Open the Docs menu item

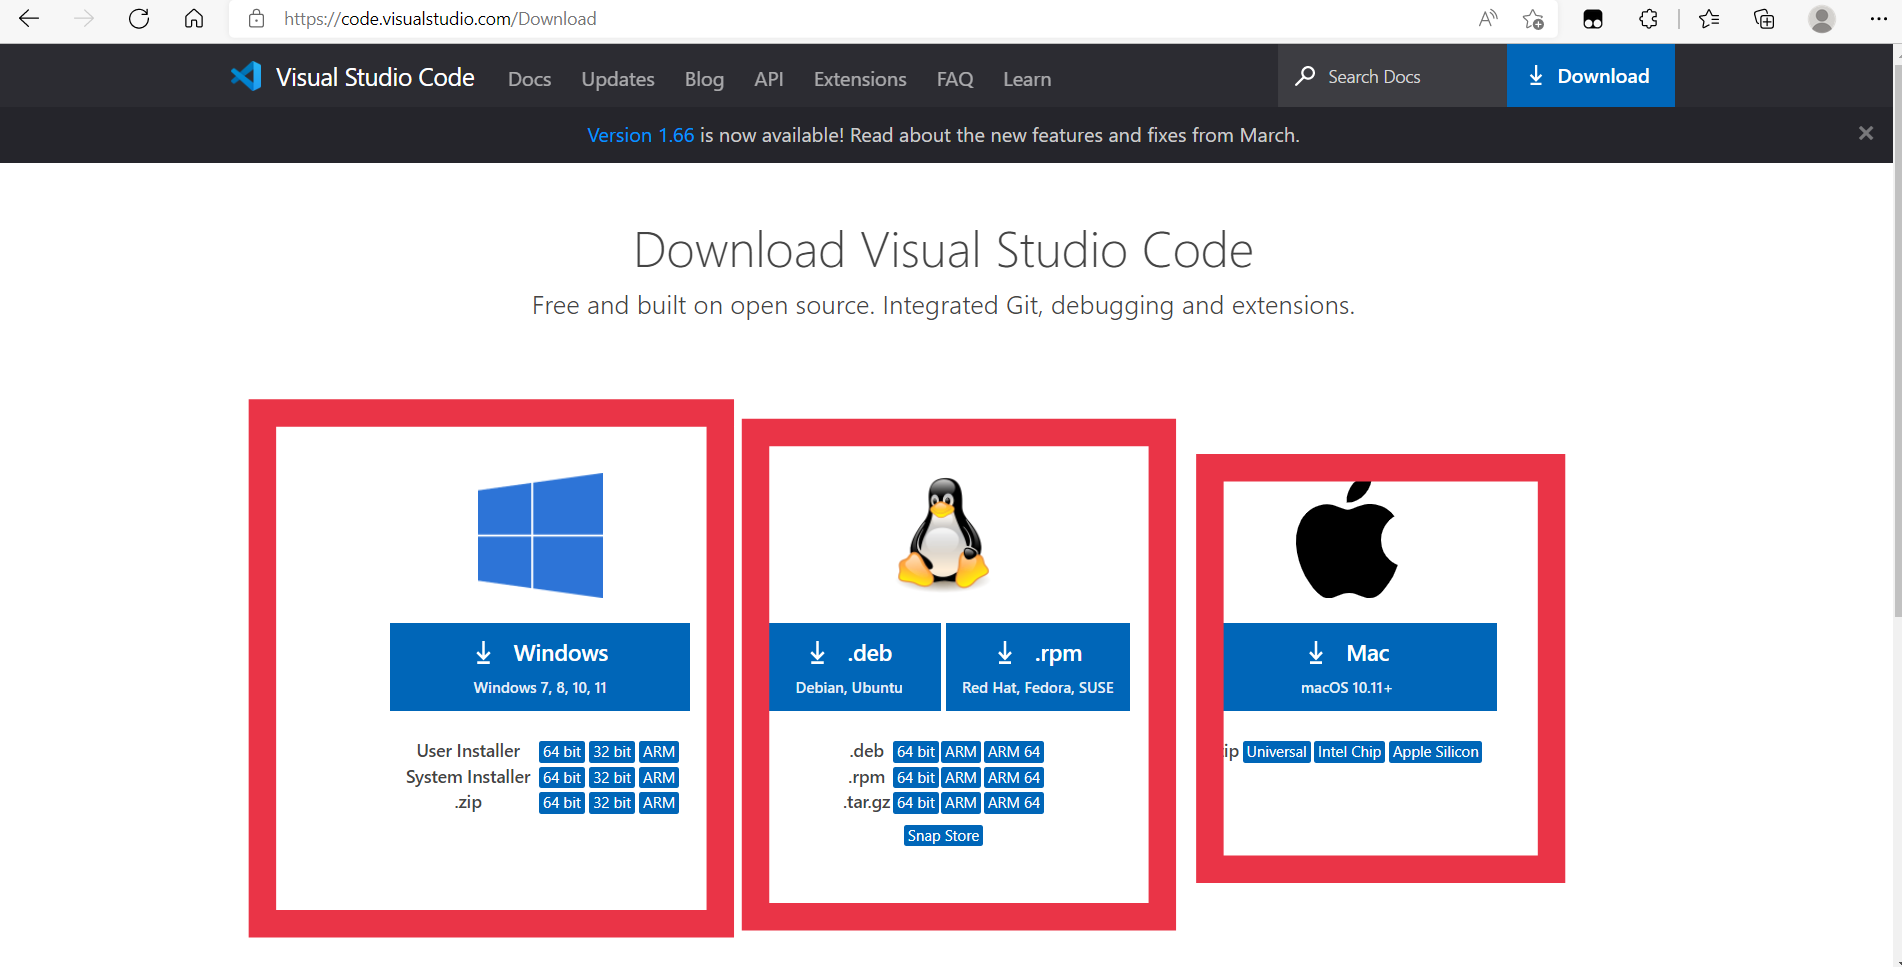click(x=529, y=79)
